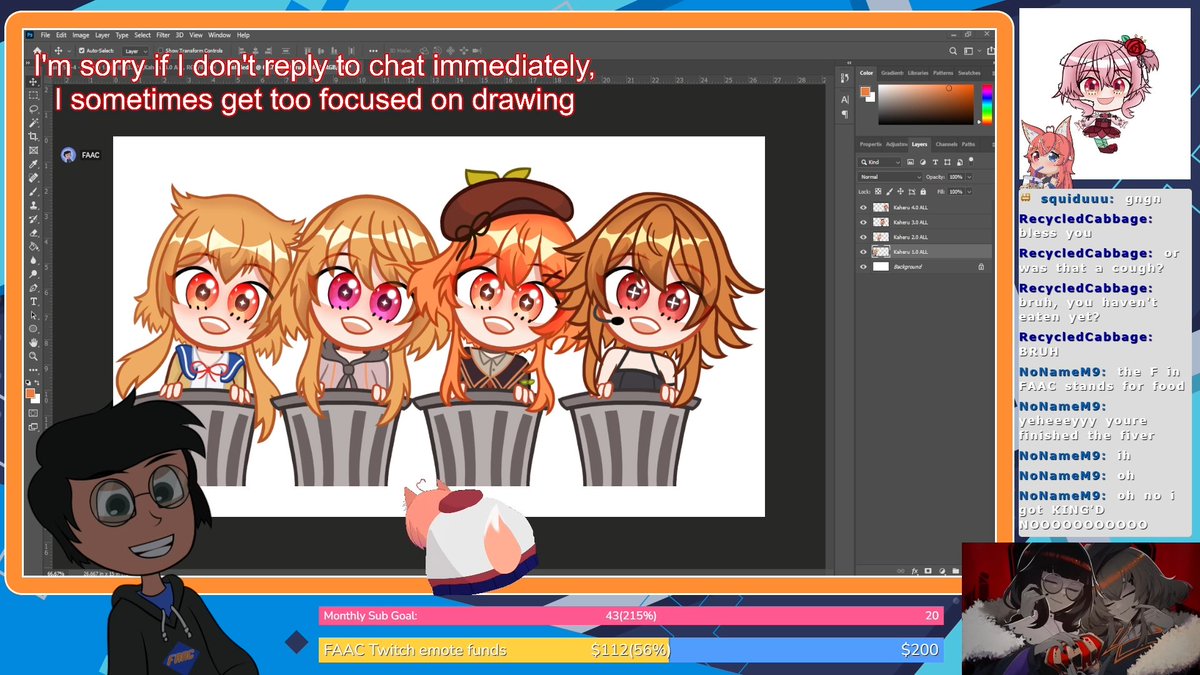Viewport: 1200px width, 675px height.
Task: Switch to the Swatches tab
Action: point(969,73)
